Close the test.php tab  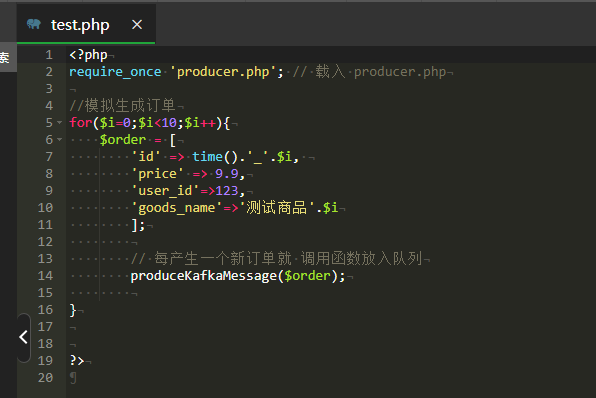point(137,25)
